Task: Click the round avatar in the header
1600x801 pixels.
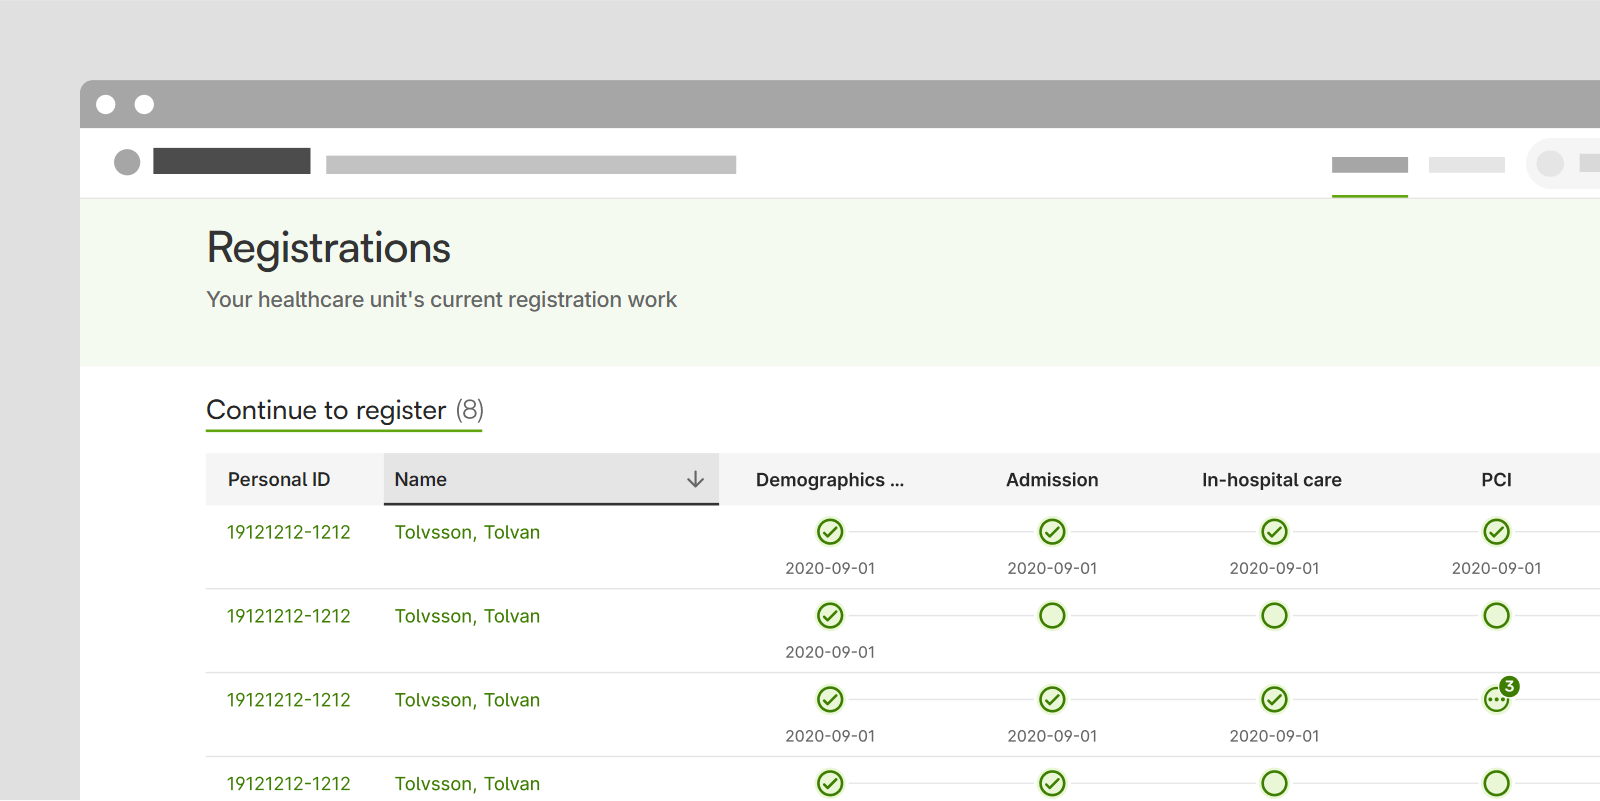Action: pos(1550,163)
